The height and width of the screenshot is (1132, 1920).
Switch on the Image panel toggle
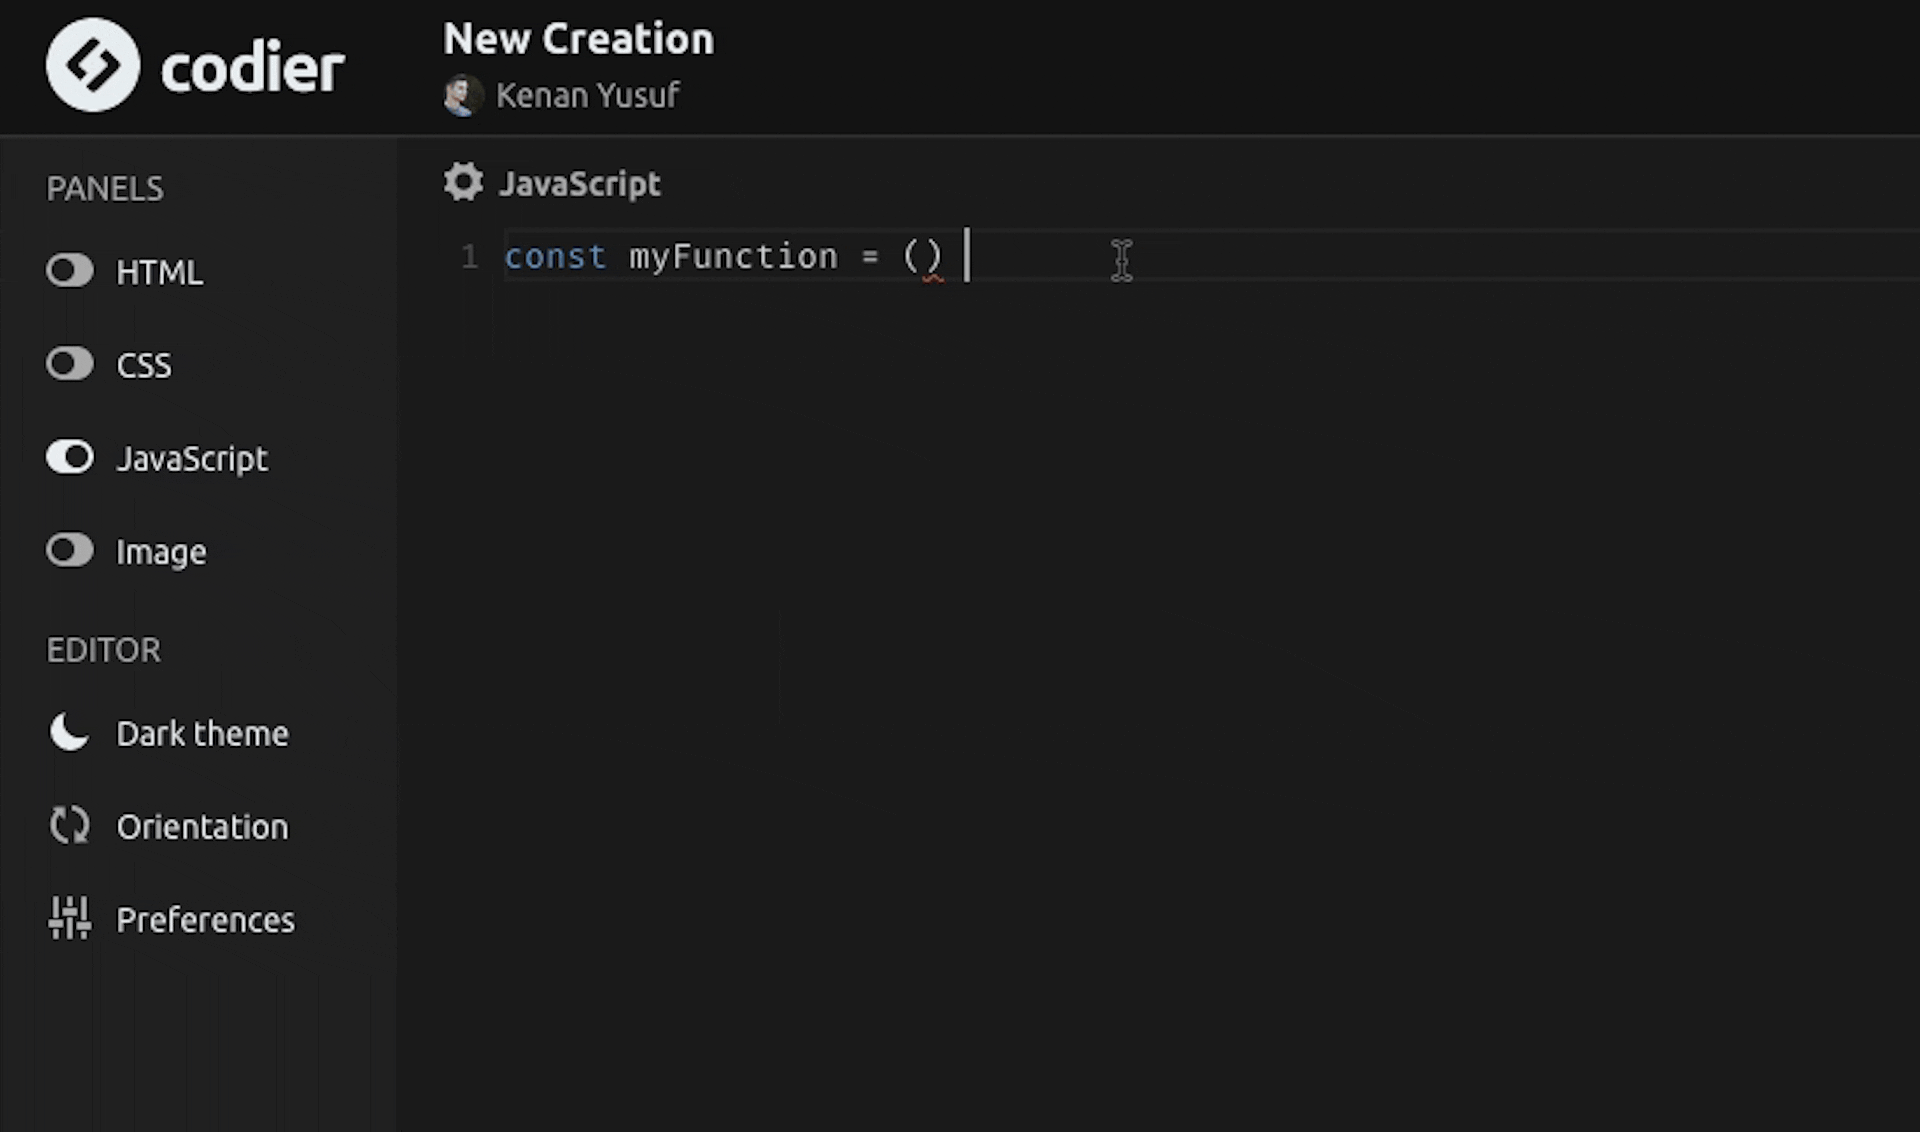pos(69,550)
